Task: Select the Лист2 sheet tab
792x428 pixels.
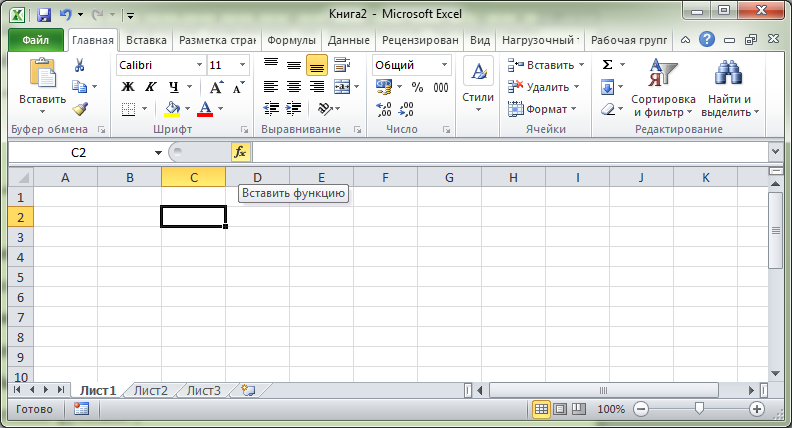Action: click(151, 391)
